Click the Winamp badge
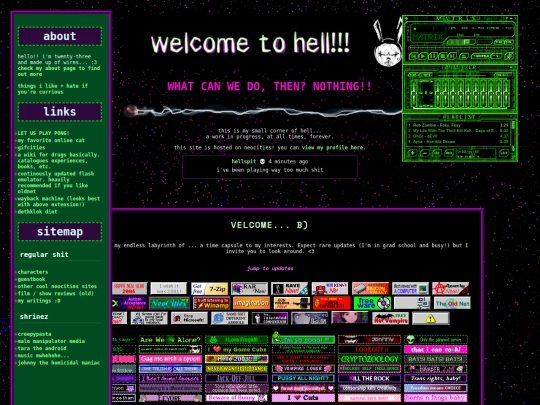Image resolution: width=540 pixels, height=405 pixels. [212, 303]
